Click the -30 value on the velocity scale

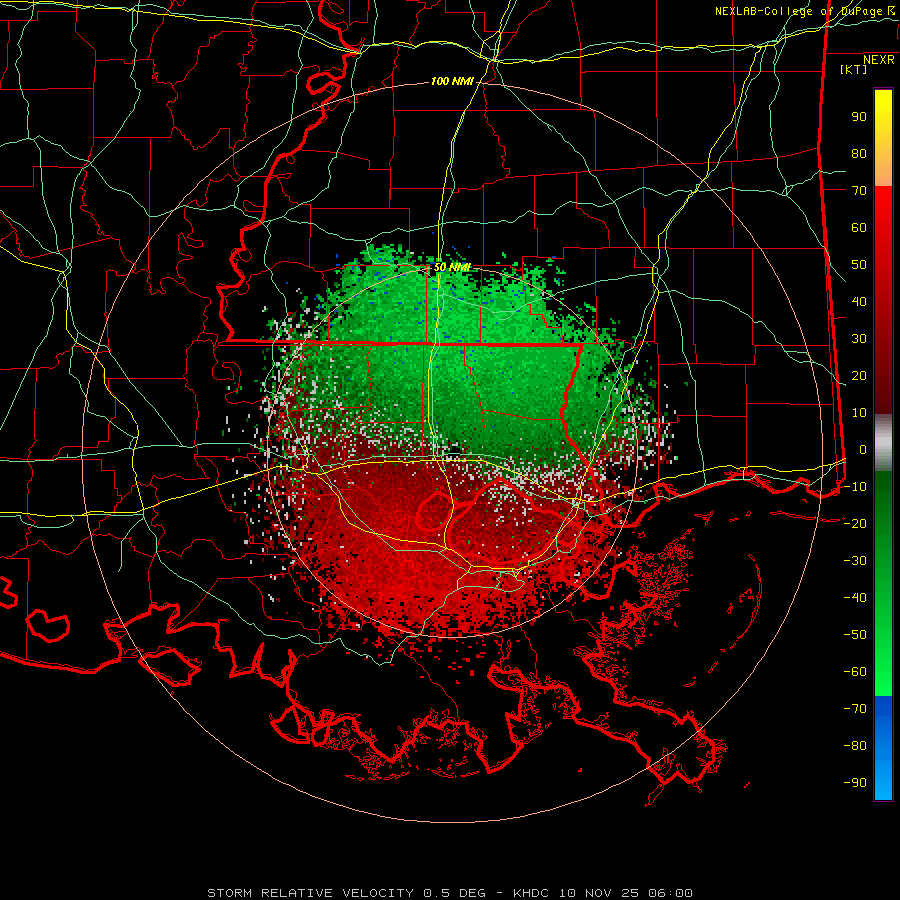click(x=855, y=561)
